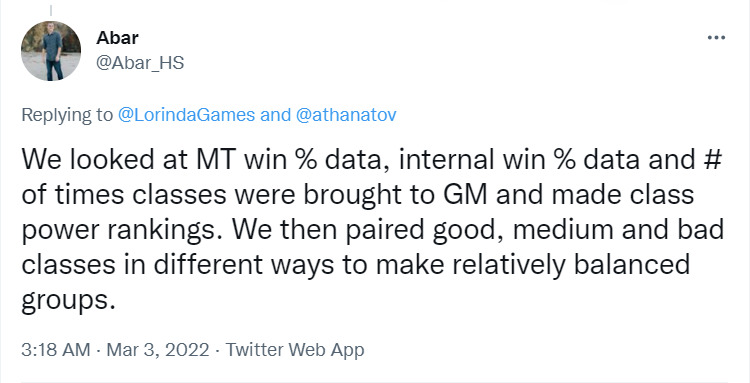Click the last word 'groups.' of the tweet
This screenshot has width=750, height=383.
(x=68, y=301)
